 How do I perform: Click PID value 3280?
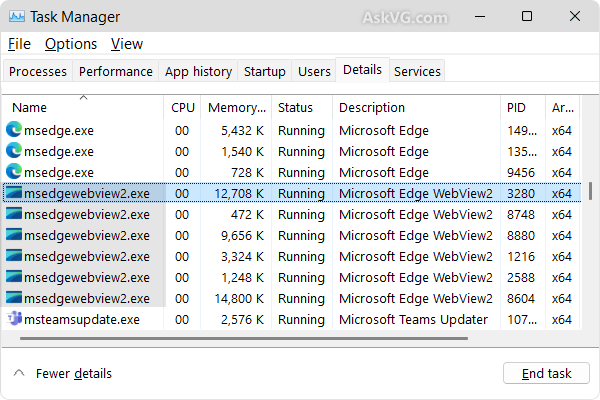pos(521,193)
